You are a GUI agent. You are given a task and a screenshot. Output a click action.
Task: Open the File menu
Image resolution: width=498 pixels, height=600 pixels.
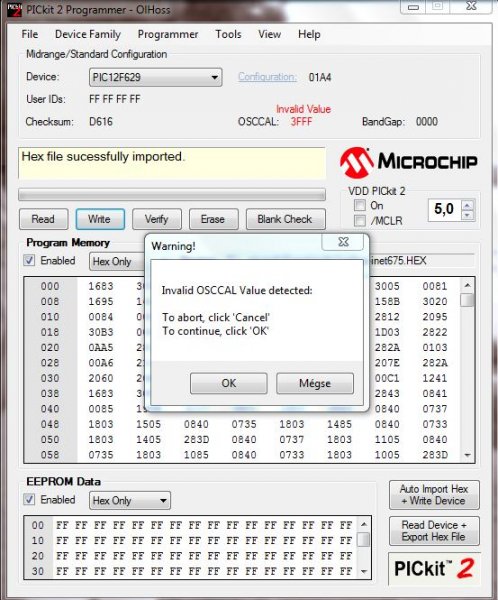pyautogui.click(x=30, y=34)
